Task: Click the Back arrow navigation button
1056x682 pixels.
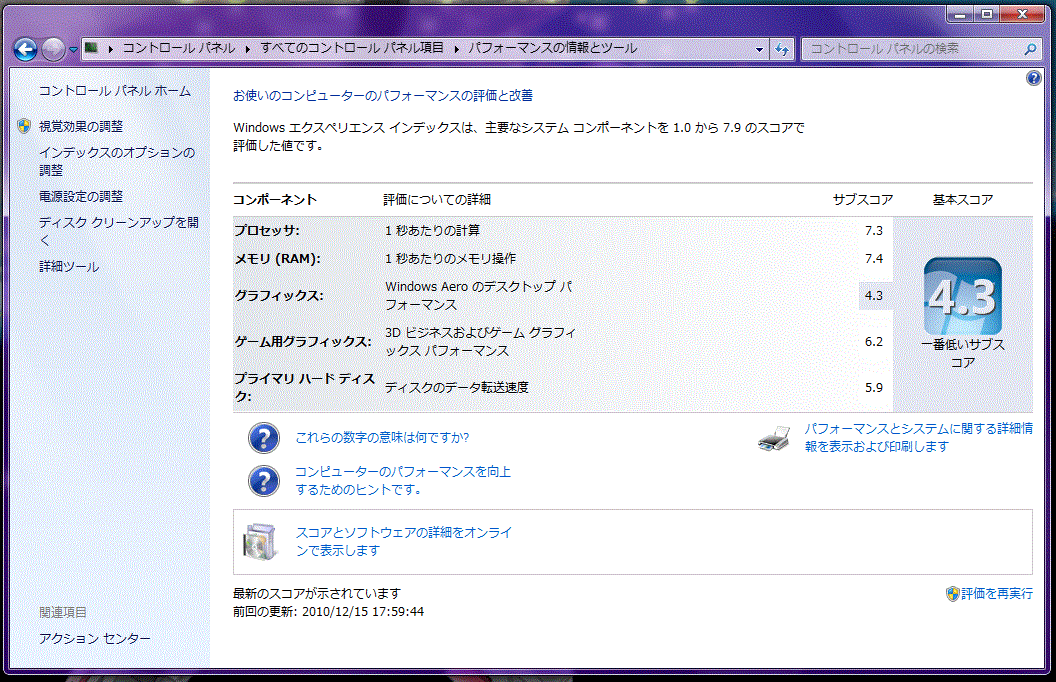Action: click(x=26, y=49)
